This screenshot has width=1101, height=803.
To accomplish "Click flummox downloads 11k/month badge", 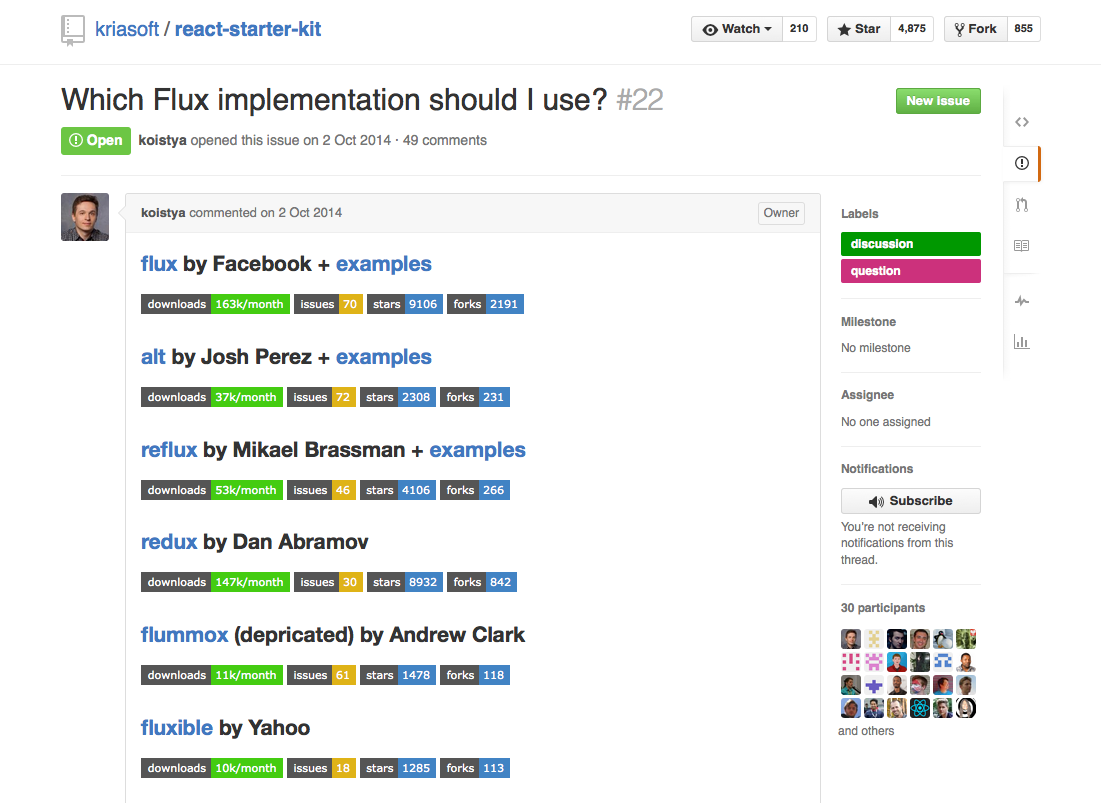I will click(212, 675).
